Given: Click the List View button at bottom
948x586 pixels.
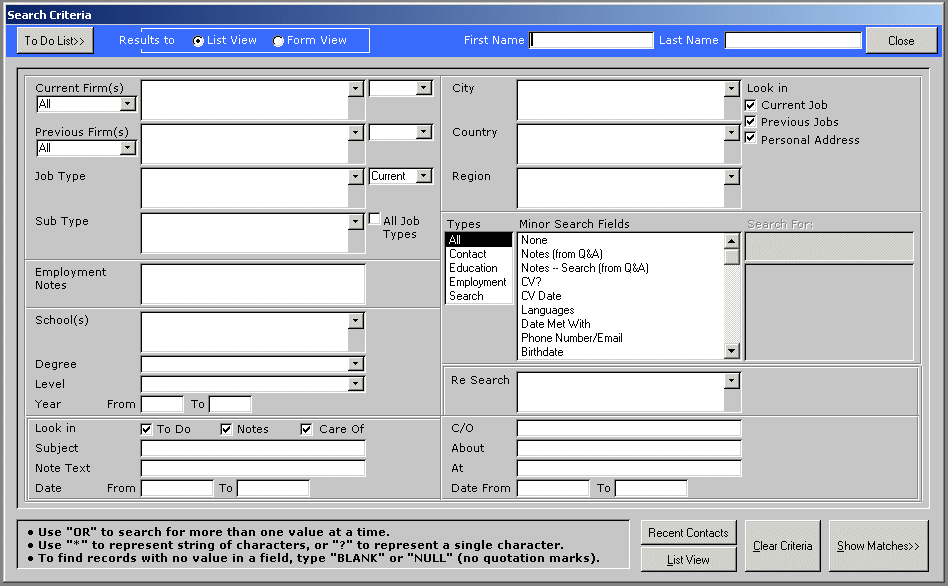Looking at the screenshot, I should point(688,560).
